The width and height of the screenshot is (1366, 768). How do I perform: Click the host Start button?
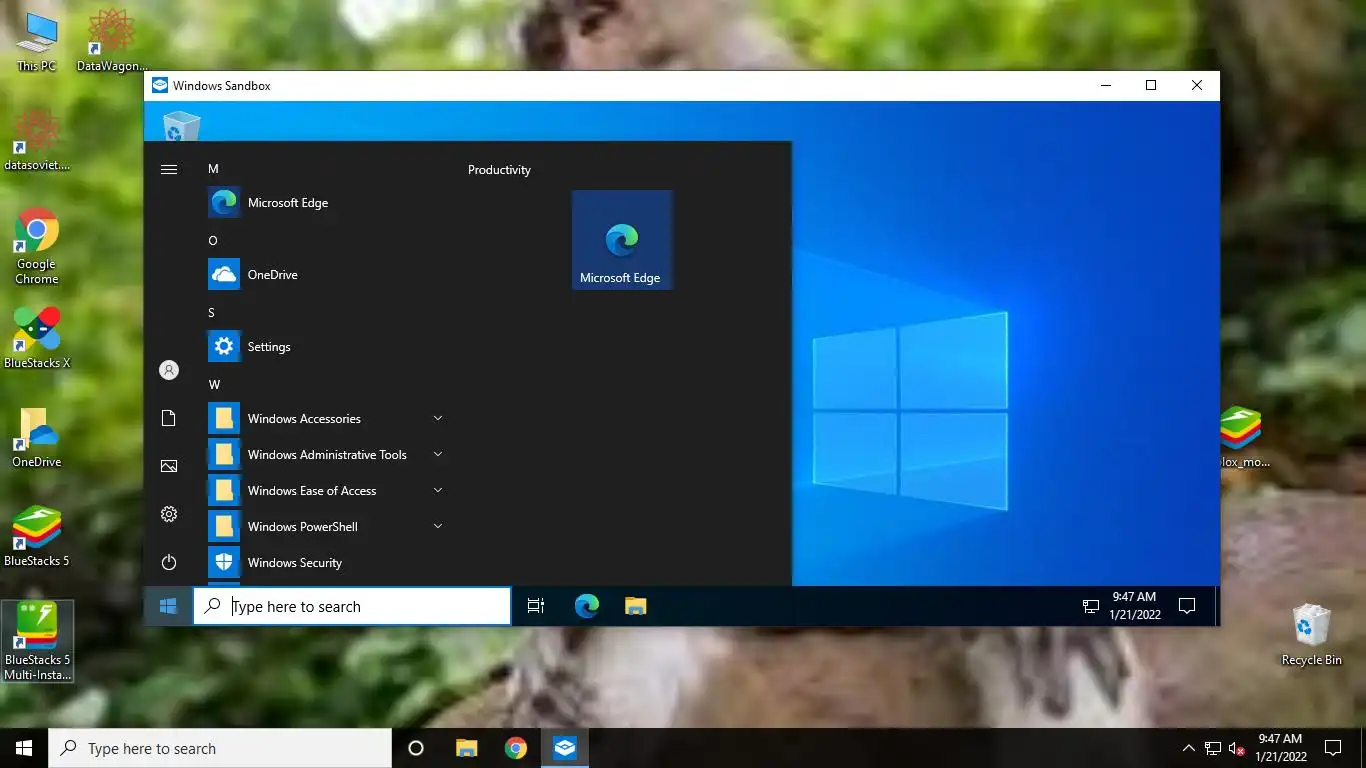[x=24, y=748]
